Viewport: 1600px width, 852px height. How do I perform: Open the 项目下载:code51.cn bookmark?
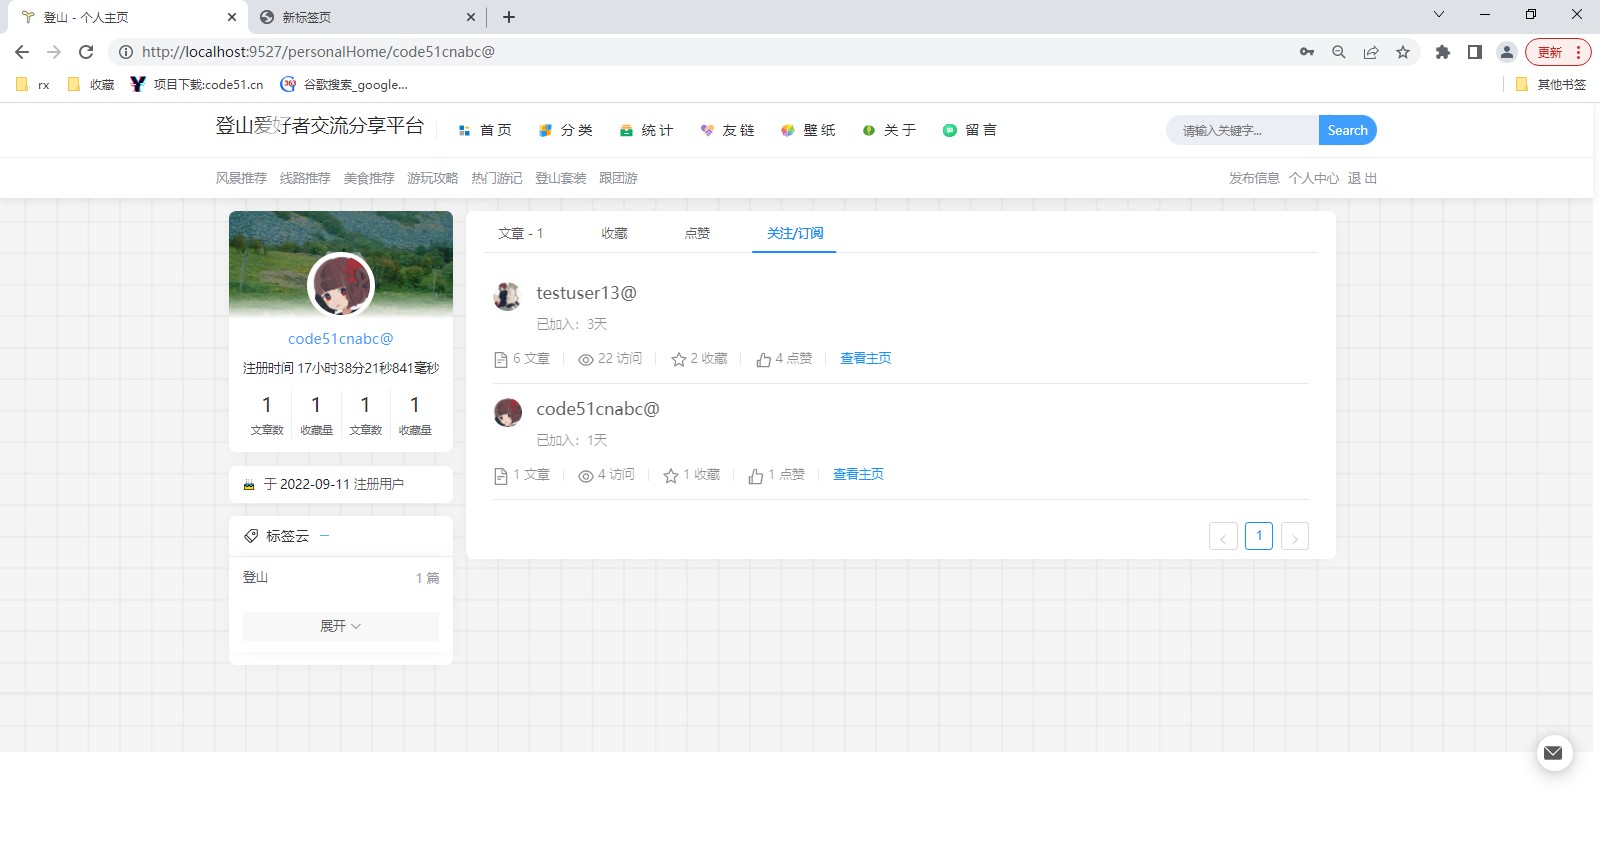tap(197, 85)
